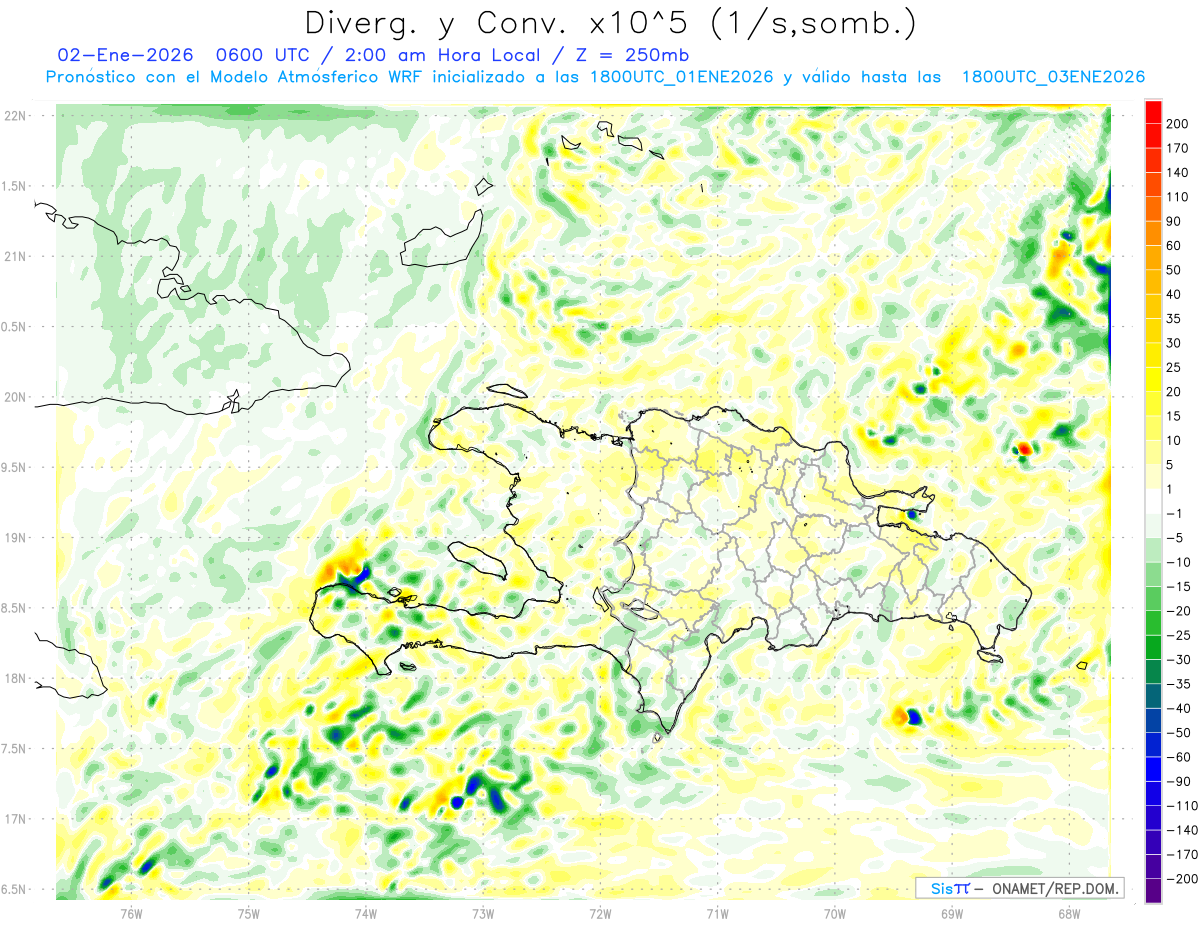Click the '73W' longitude label

tap(483, 914)
